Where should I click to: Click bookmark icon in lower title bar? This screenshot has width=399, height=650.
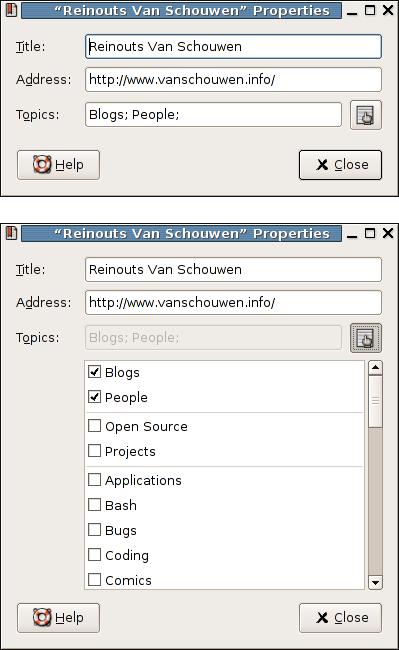12,233
